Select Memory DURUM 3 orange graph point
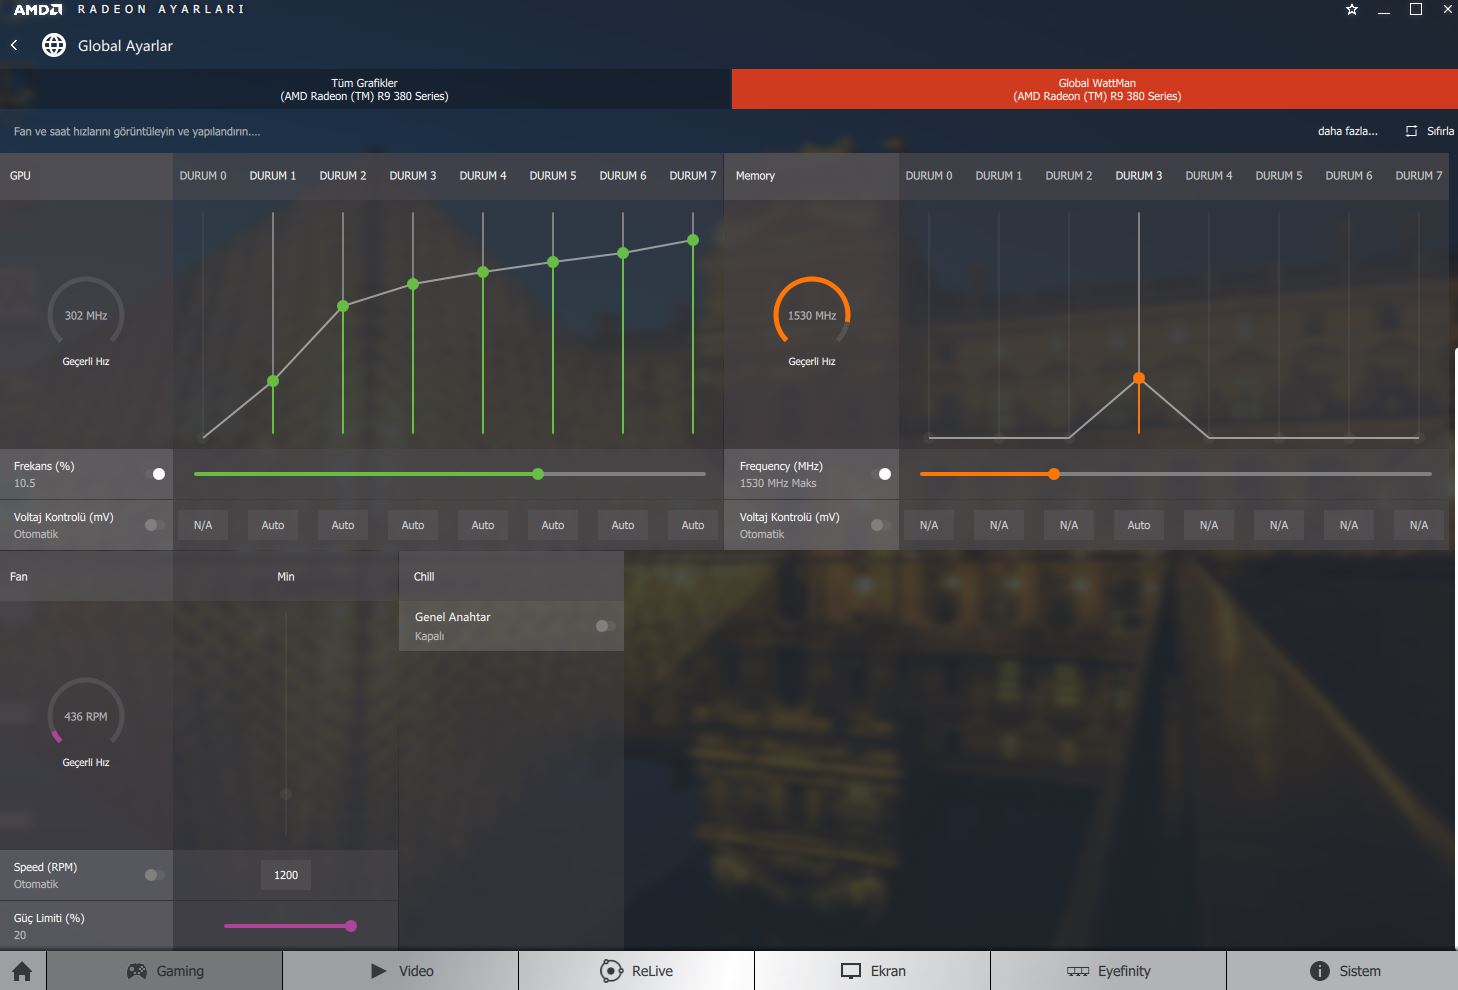The image size is (1458, 990). coord(1139,378)
